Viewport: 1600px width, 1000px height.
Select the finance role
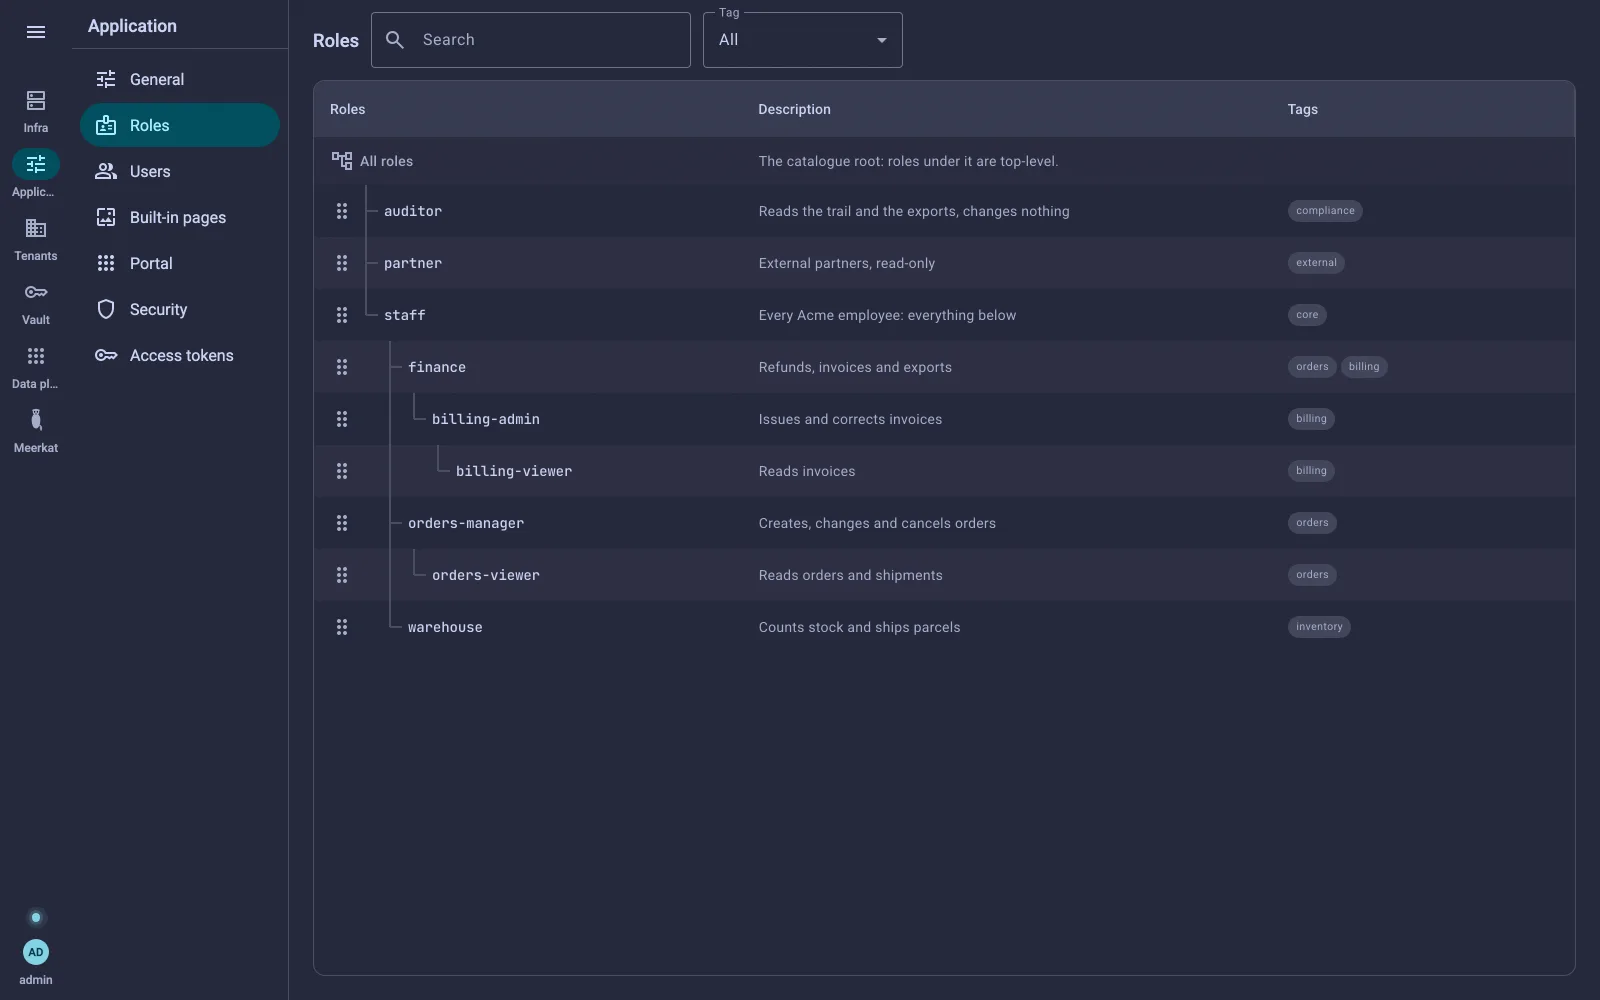[437, 367]
